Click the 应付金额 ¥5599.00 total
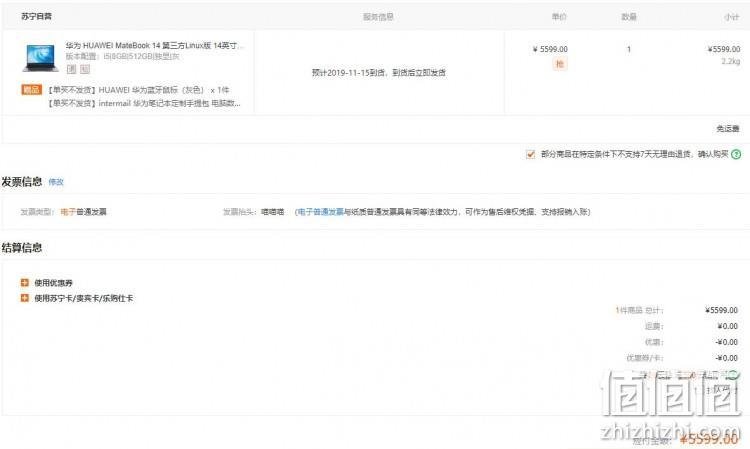750x449 pixels. point(684,439)
